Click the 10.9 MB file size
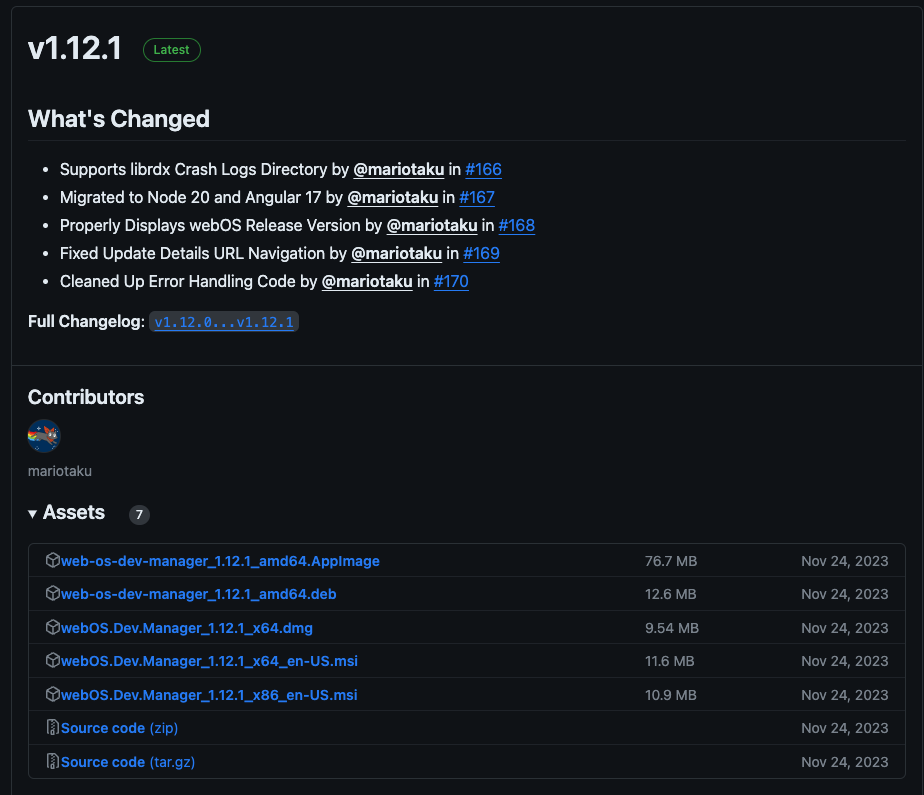924x795 pixels. [671, 695]
